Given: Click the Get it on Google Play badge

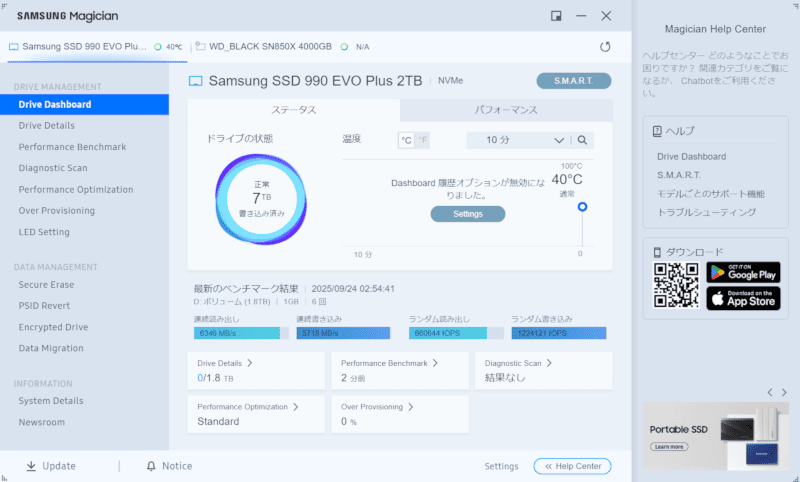Looking at the screenshot, I should click(742, 272).
